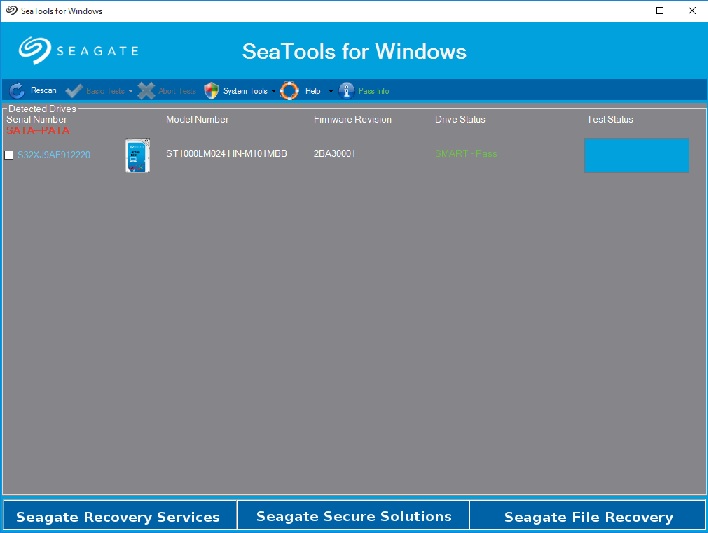Maximize the SeaTools window

click(659, 10)
